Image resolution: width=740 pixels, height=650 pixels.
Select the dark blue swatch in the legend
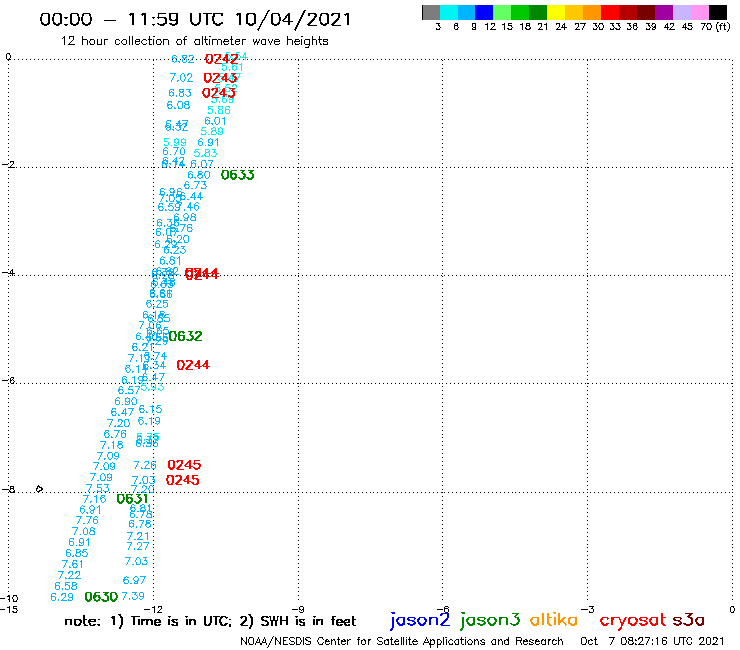click(485, 12)
